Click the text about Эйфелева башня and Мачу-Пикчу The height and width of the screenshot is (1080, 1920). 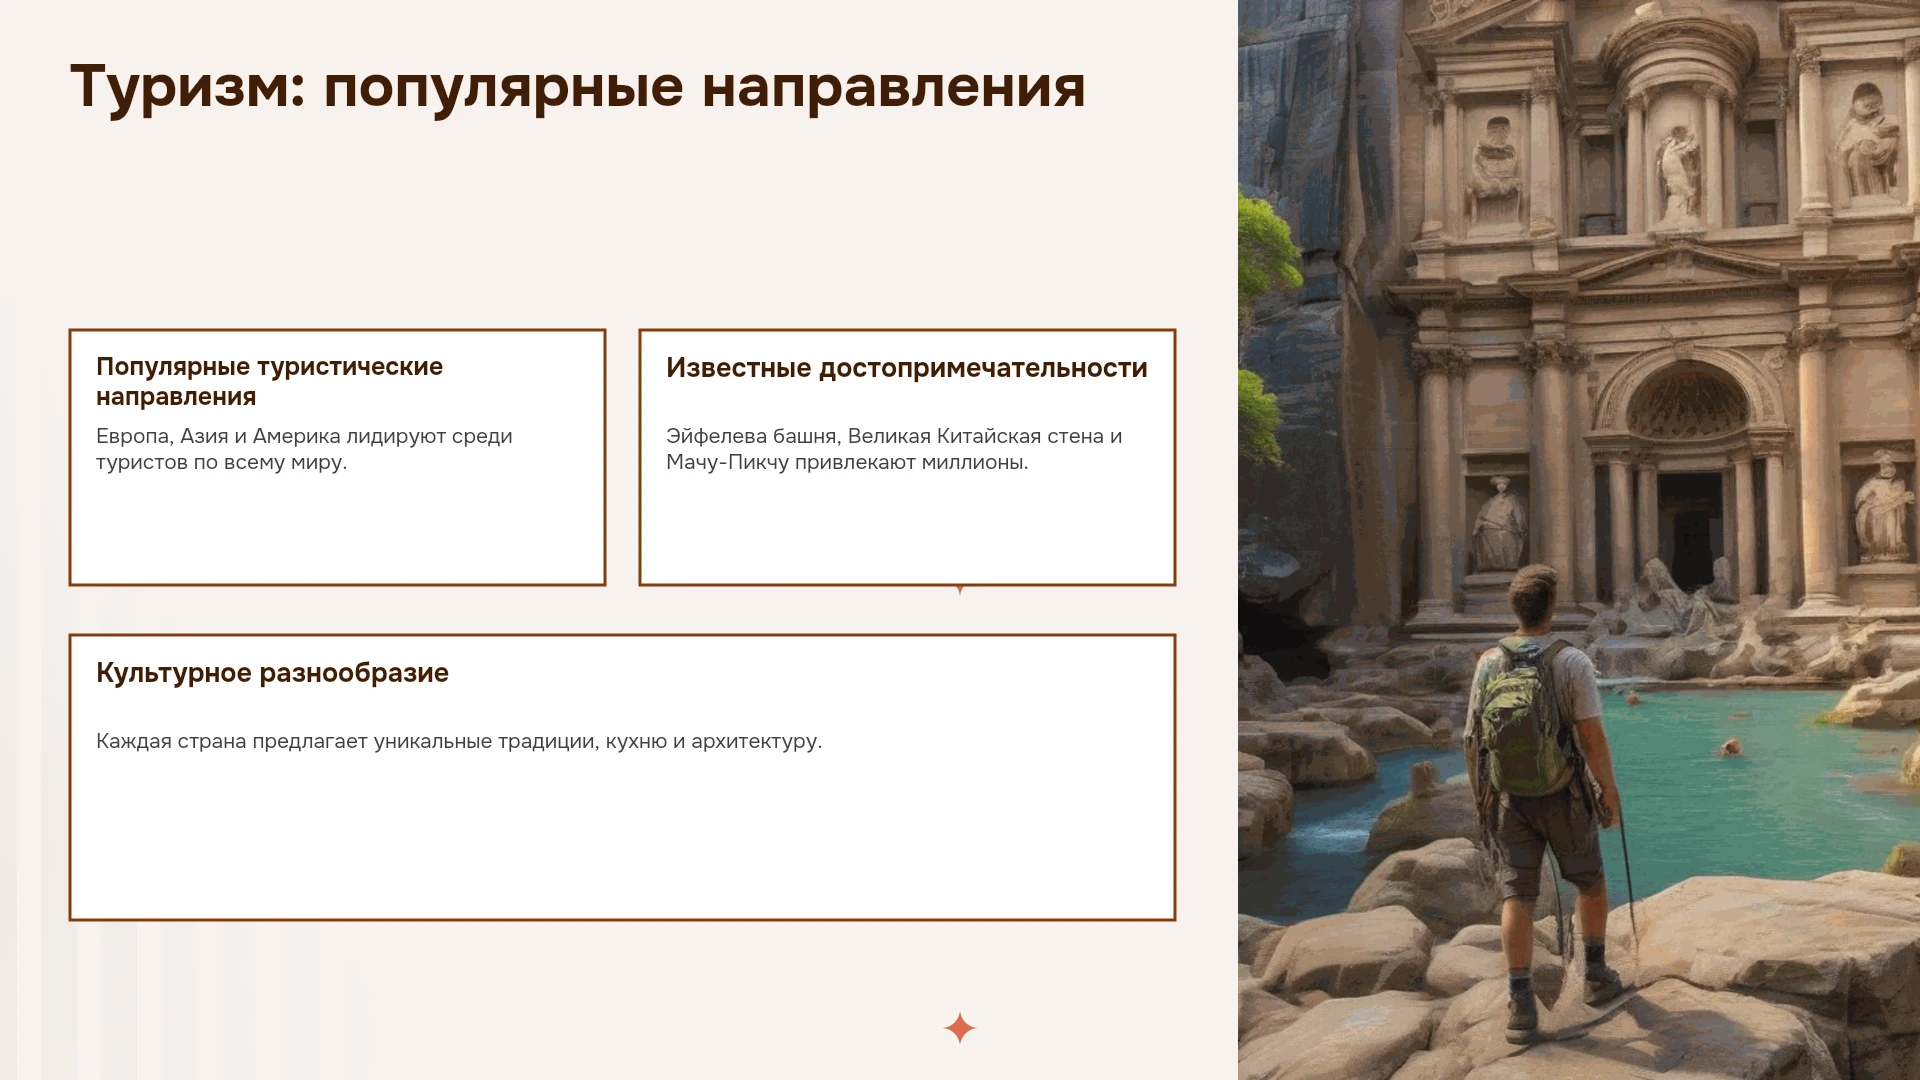[x=894, y=448]
